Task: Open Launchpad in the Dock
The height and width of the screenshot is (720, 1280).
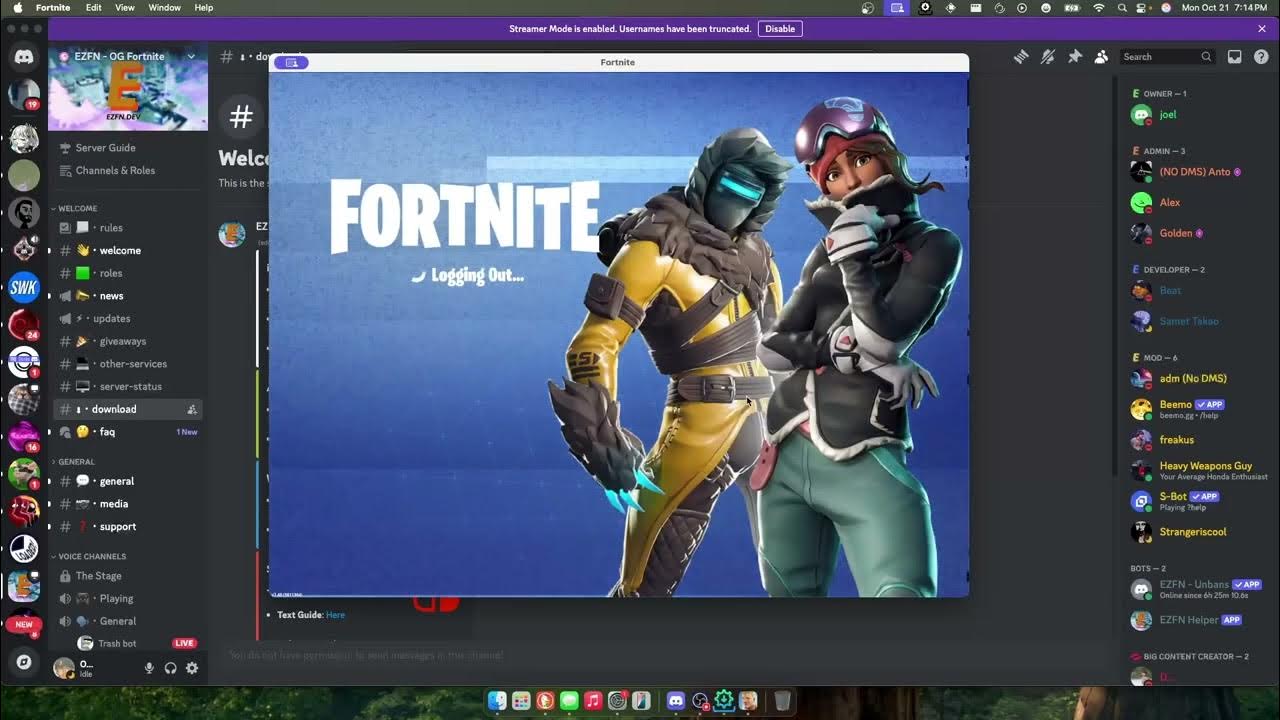Action: (521, 701)
